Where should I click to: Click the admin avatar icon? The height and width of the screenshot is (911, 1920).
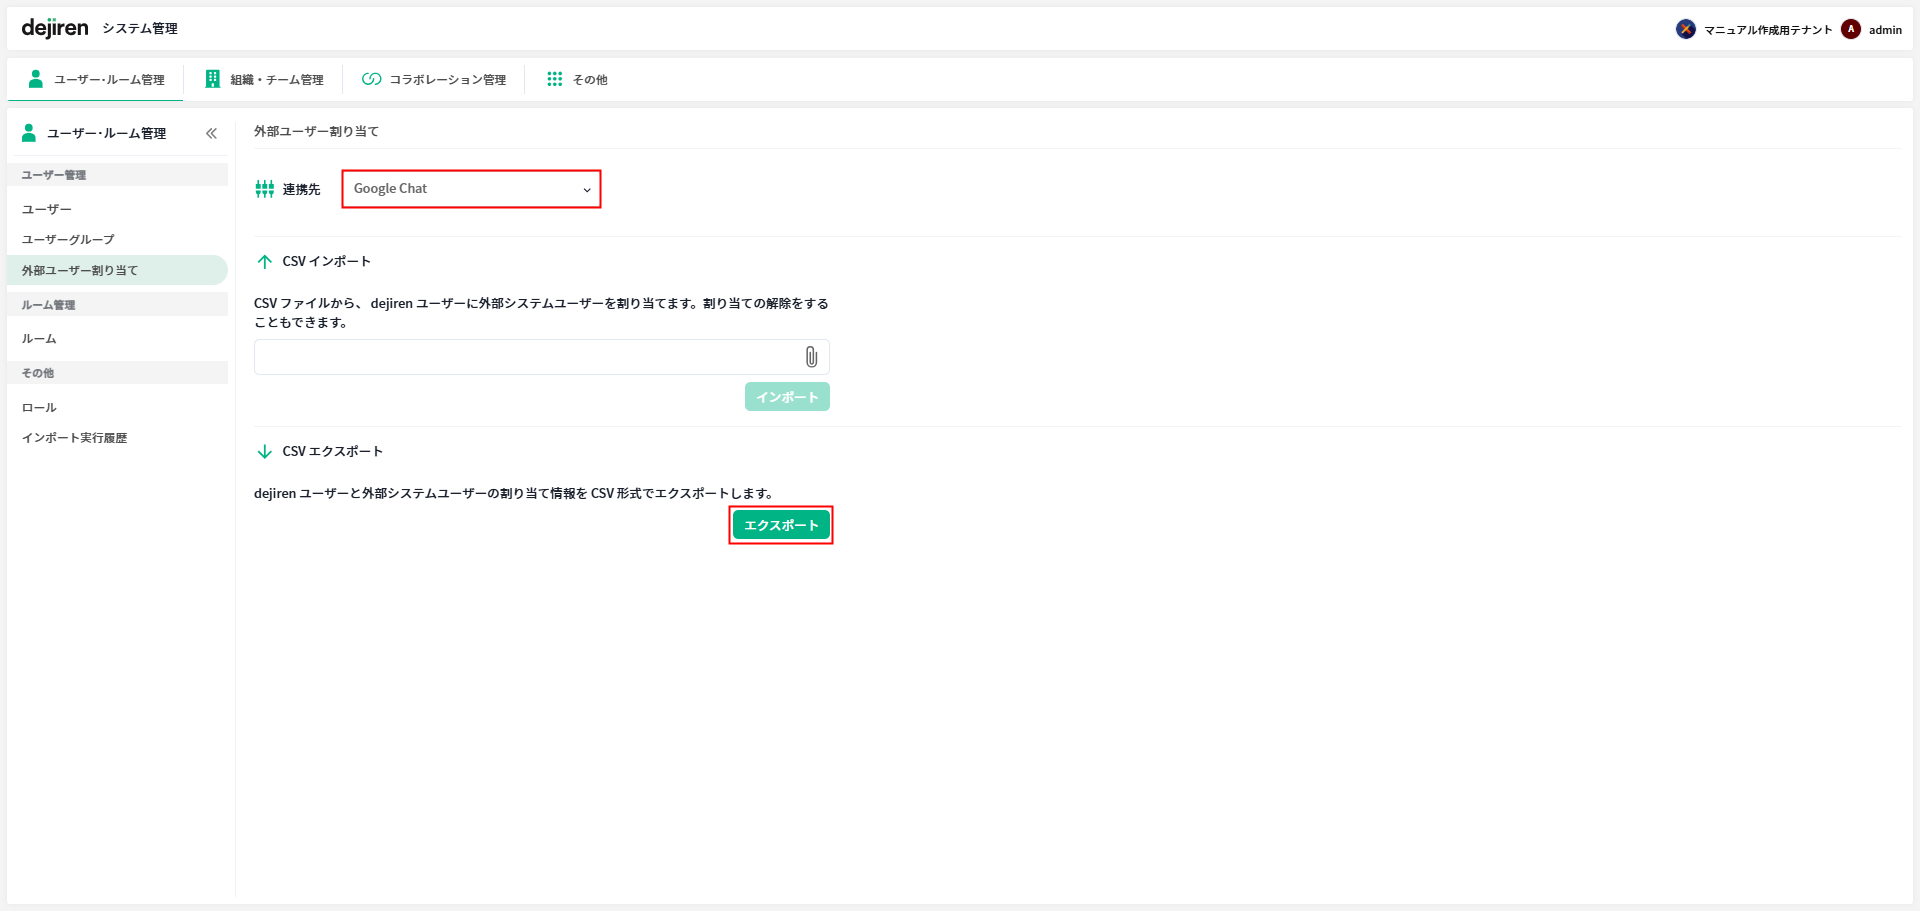coord(1851,29)
